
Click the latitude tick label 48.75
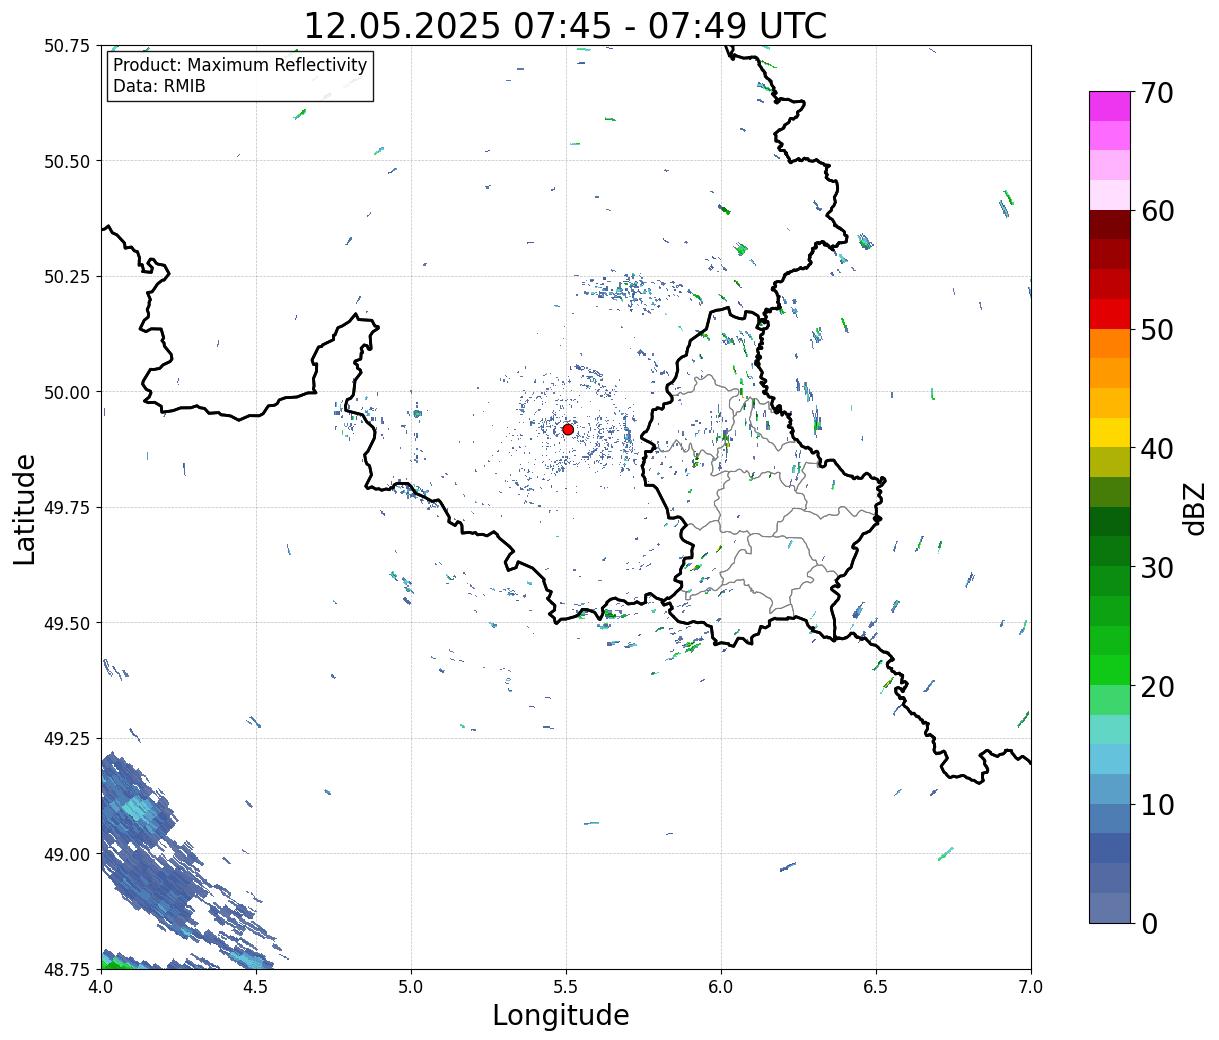point(67,969)
